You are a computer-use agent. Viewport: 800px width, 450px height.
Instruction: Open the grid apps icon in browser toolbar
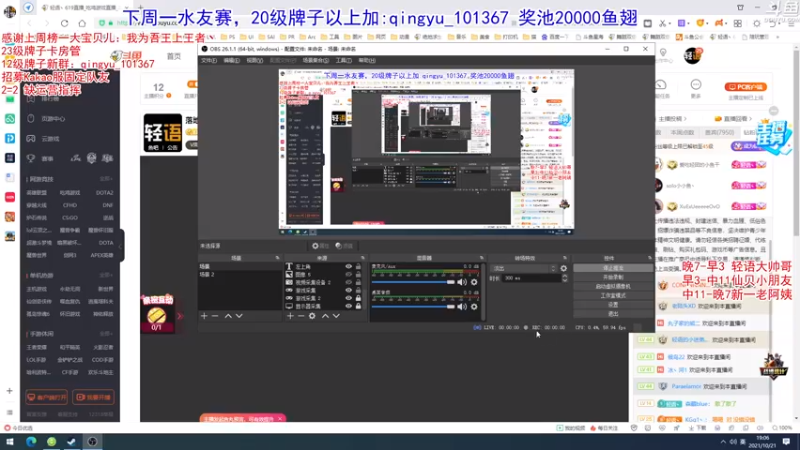(738, 23)
